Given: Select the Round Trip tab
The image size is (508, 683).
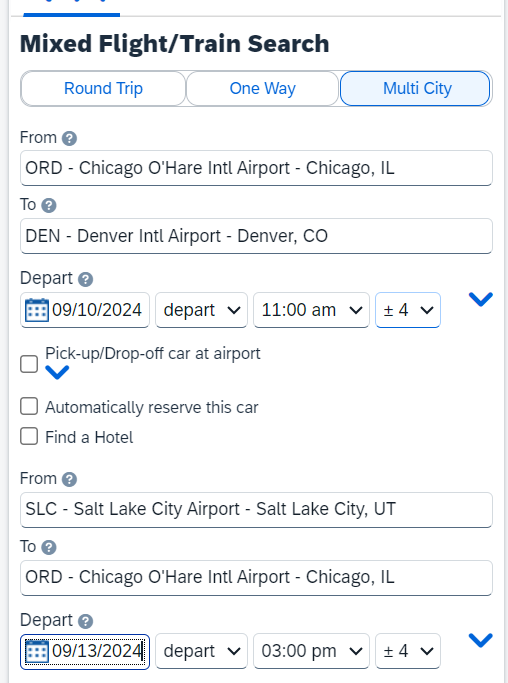Looking at the screenshot, I should [x=103, y=88].
